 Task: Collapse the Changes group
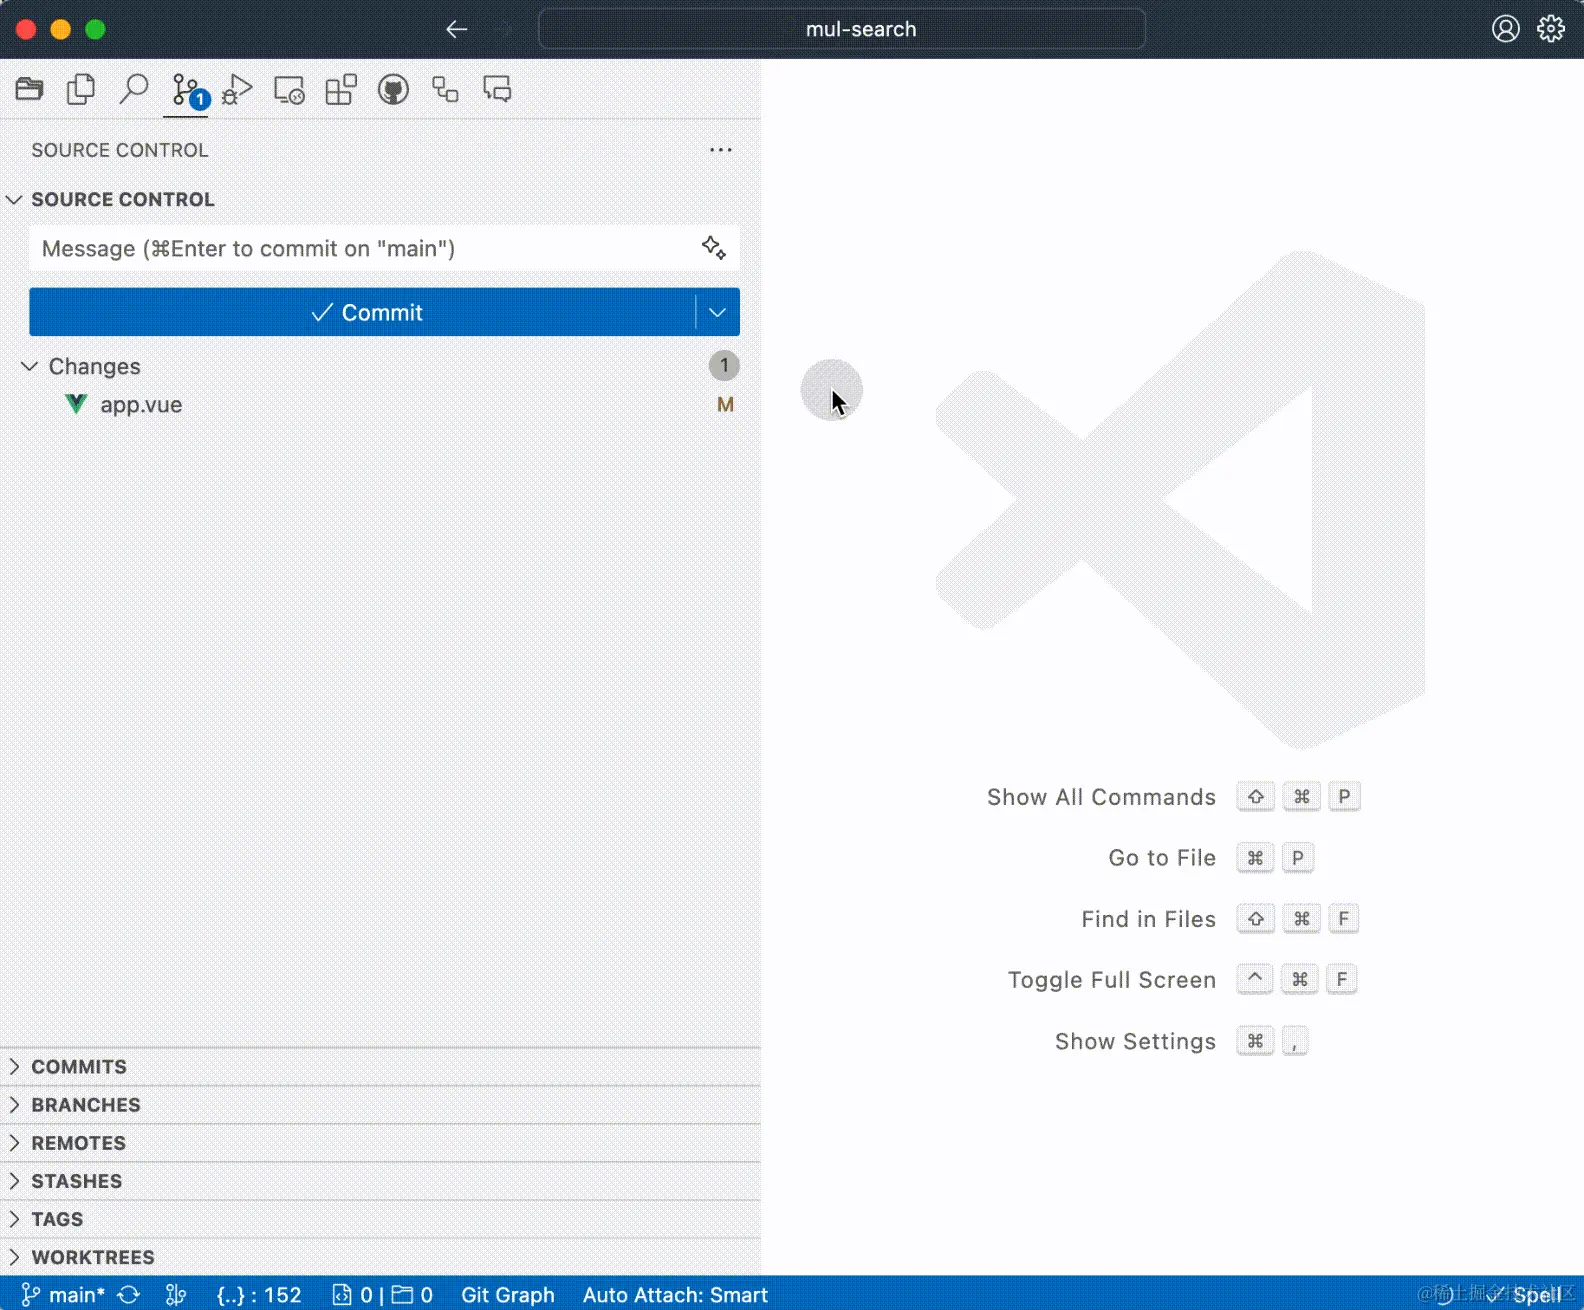(x=30, y=366)
